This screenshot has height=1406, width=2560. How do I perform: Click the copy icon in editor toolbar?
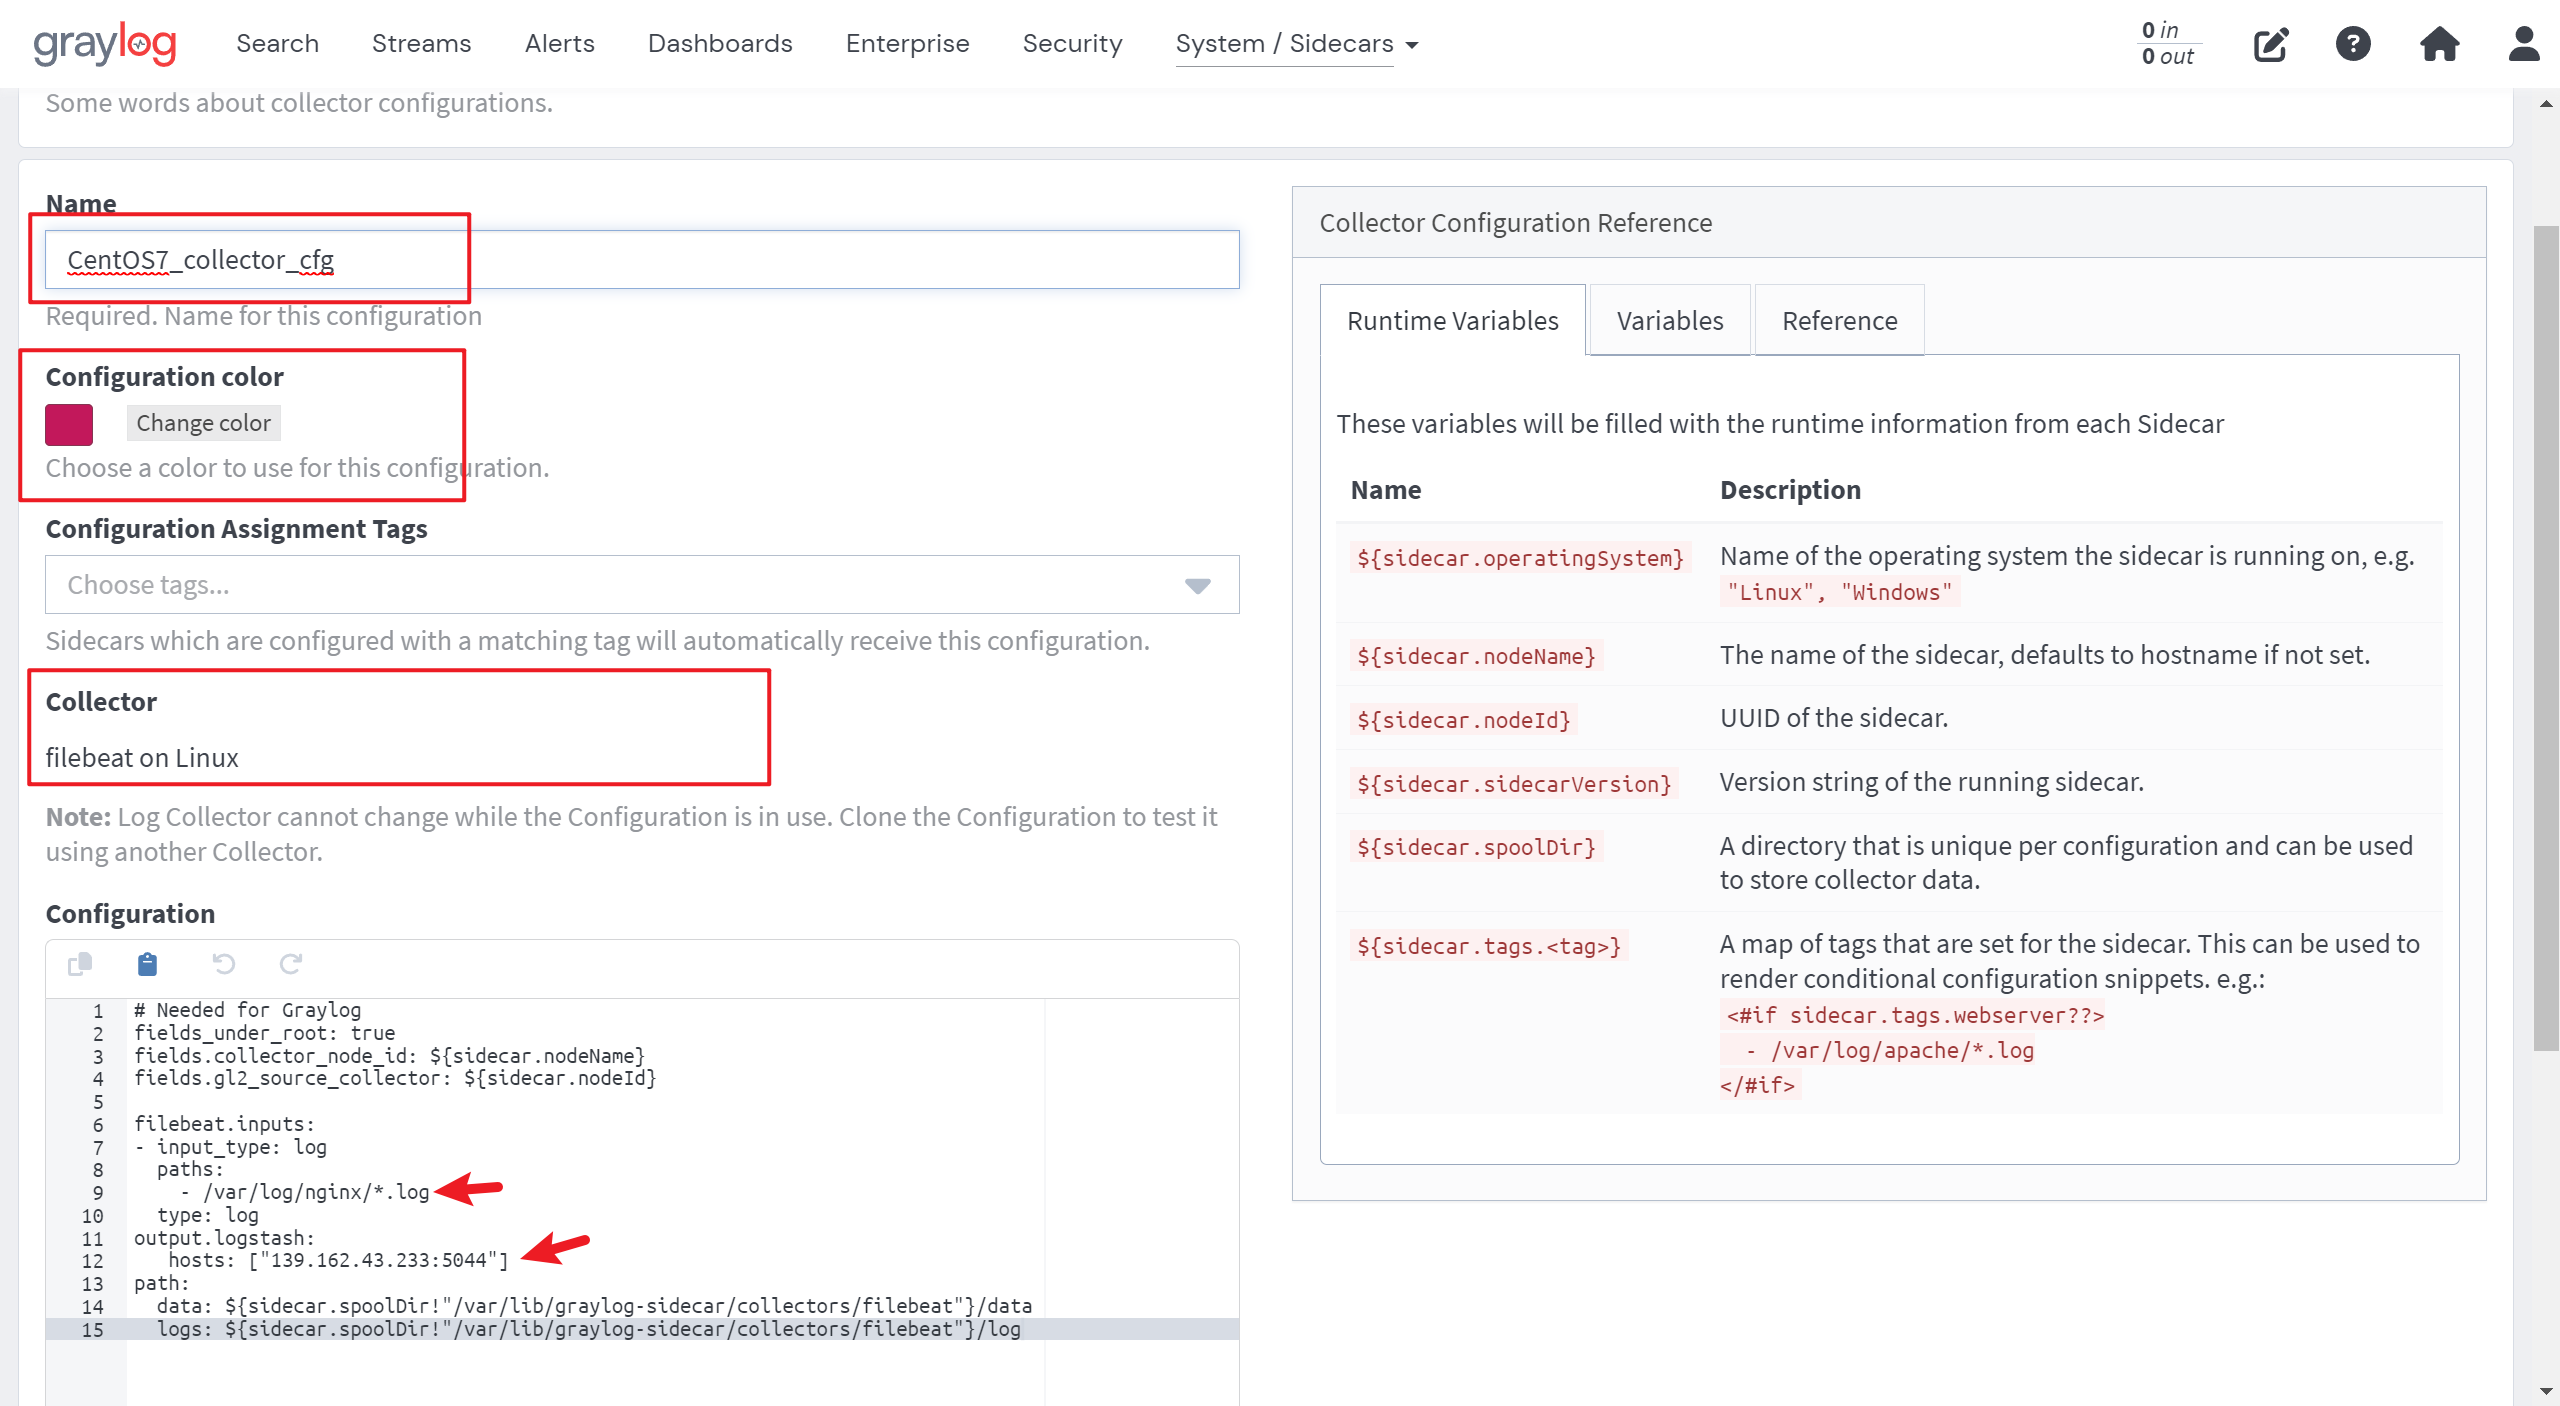(x=80, y=964)
